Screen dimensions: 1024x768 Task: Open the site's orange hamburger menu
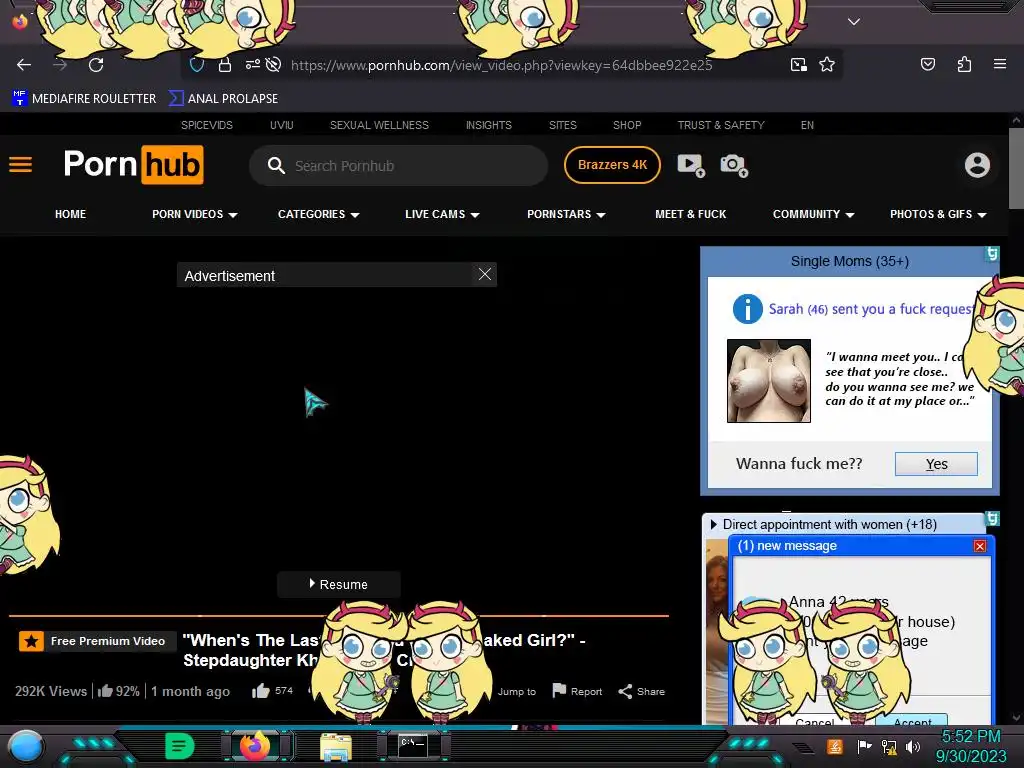[20, 165]
